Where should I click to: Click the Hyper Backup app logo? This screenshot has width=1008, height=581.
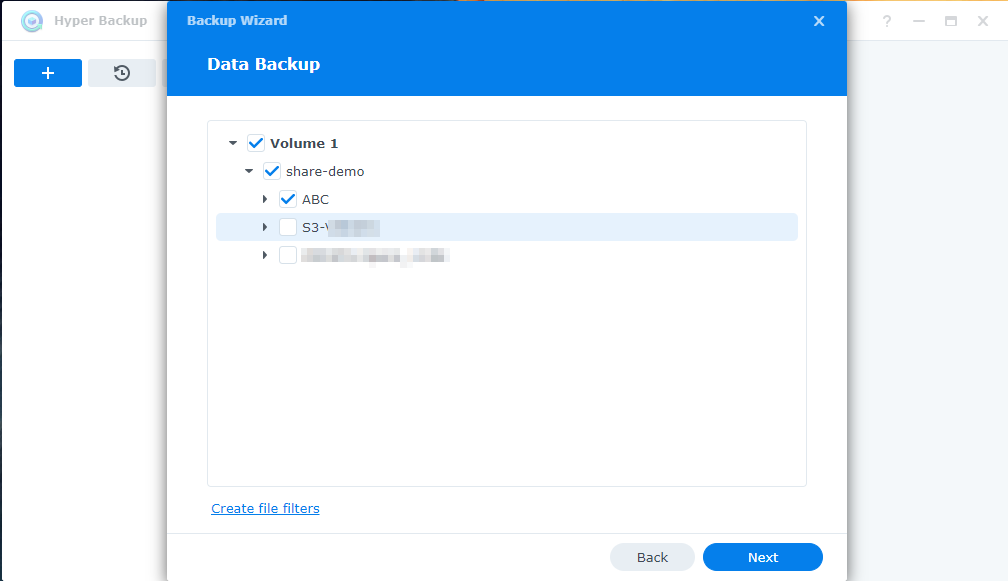[32, 21]
